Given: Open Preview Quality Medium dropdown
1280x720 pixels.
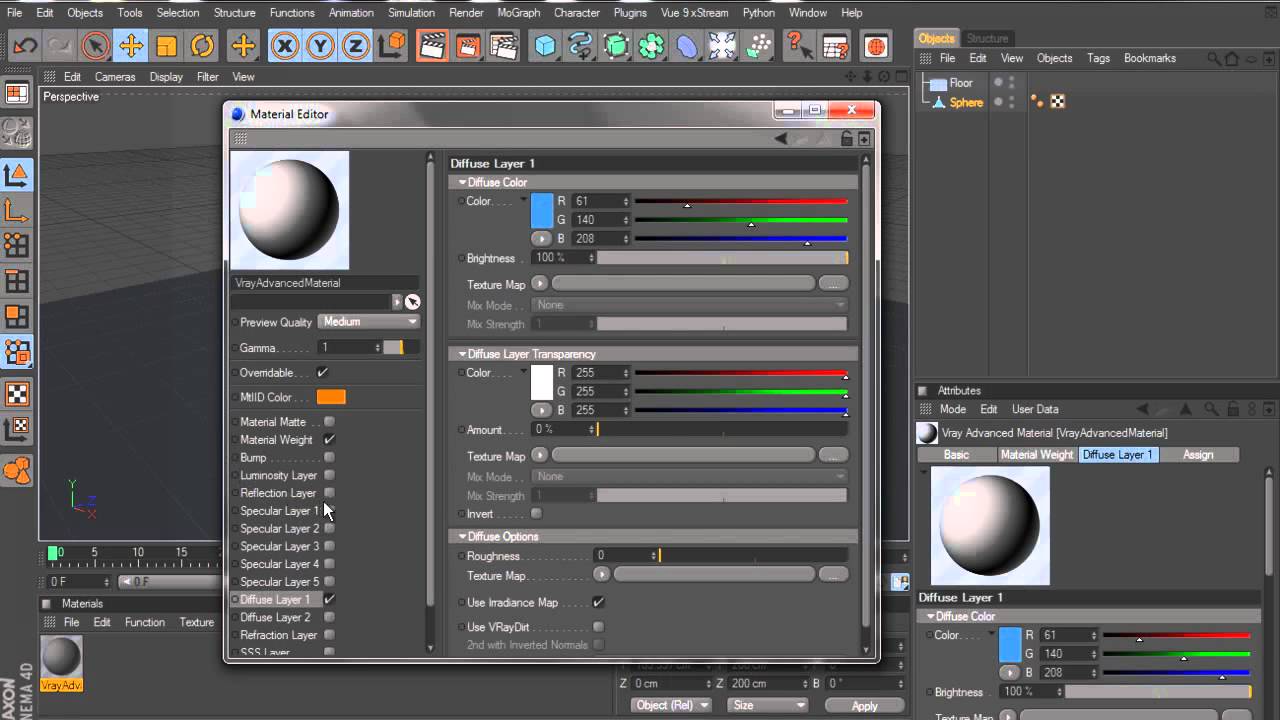Looking at the screenshot, I should [x=369, y=322].
